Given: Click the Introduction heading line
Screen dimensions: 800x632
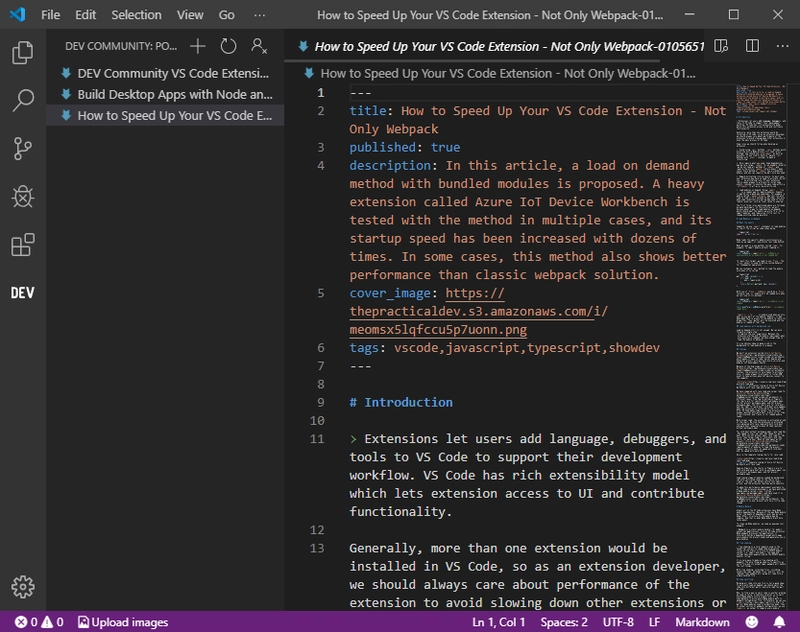Looking at the screenshot, I should [401, 402].
